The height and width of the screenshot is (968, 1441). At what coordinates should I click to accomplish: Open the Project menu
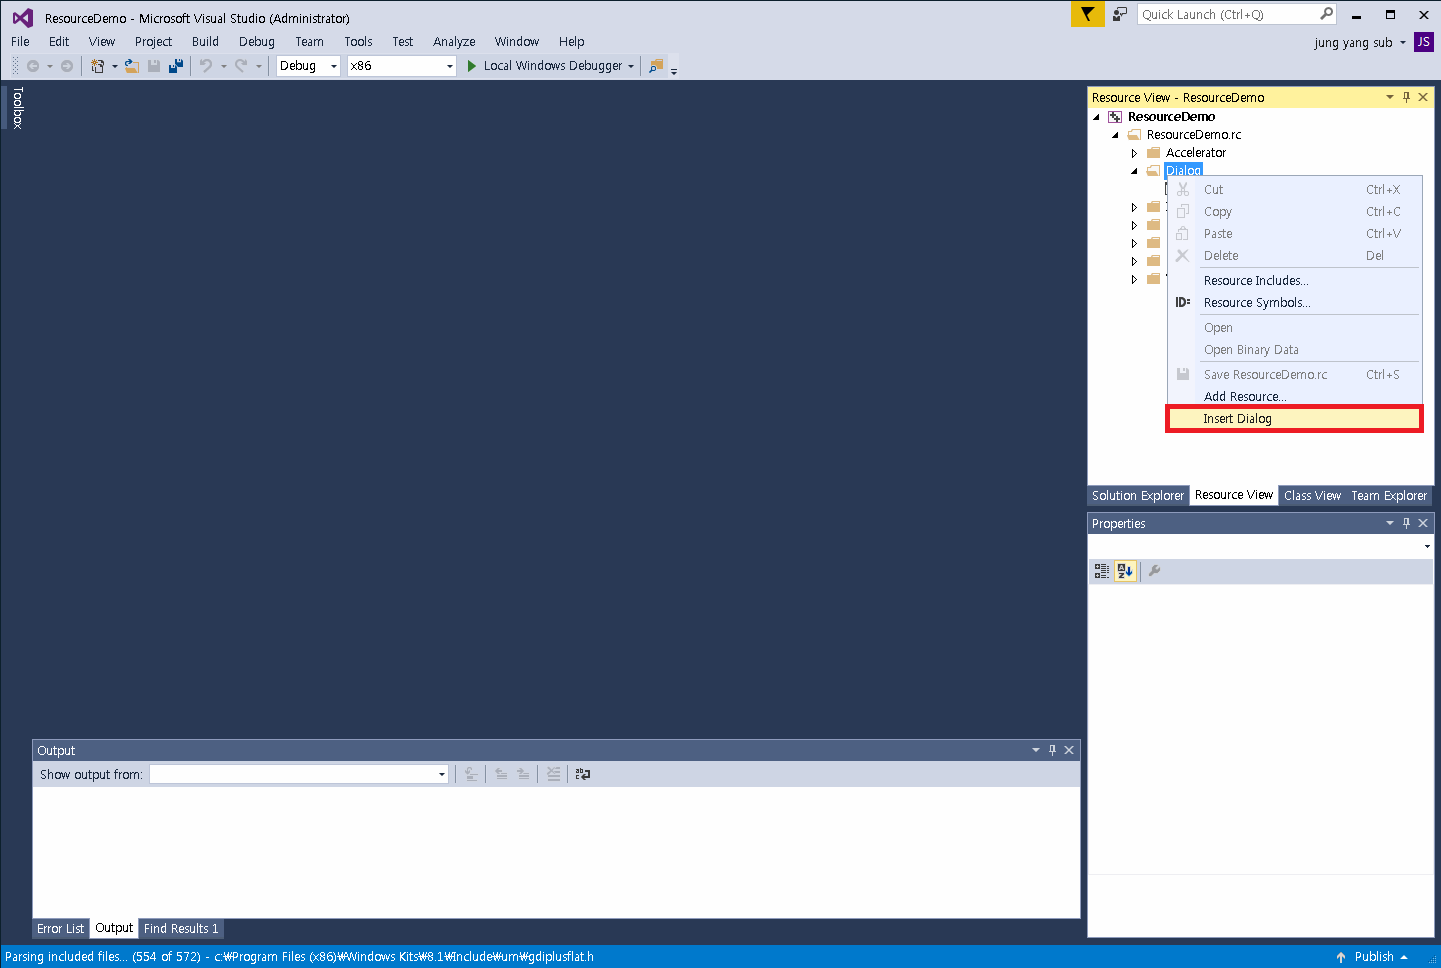coord(153,42)
